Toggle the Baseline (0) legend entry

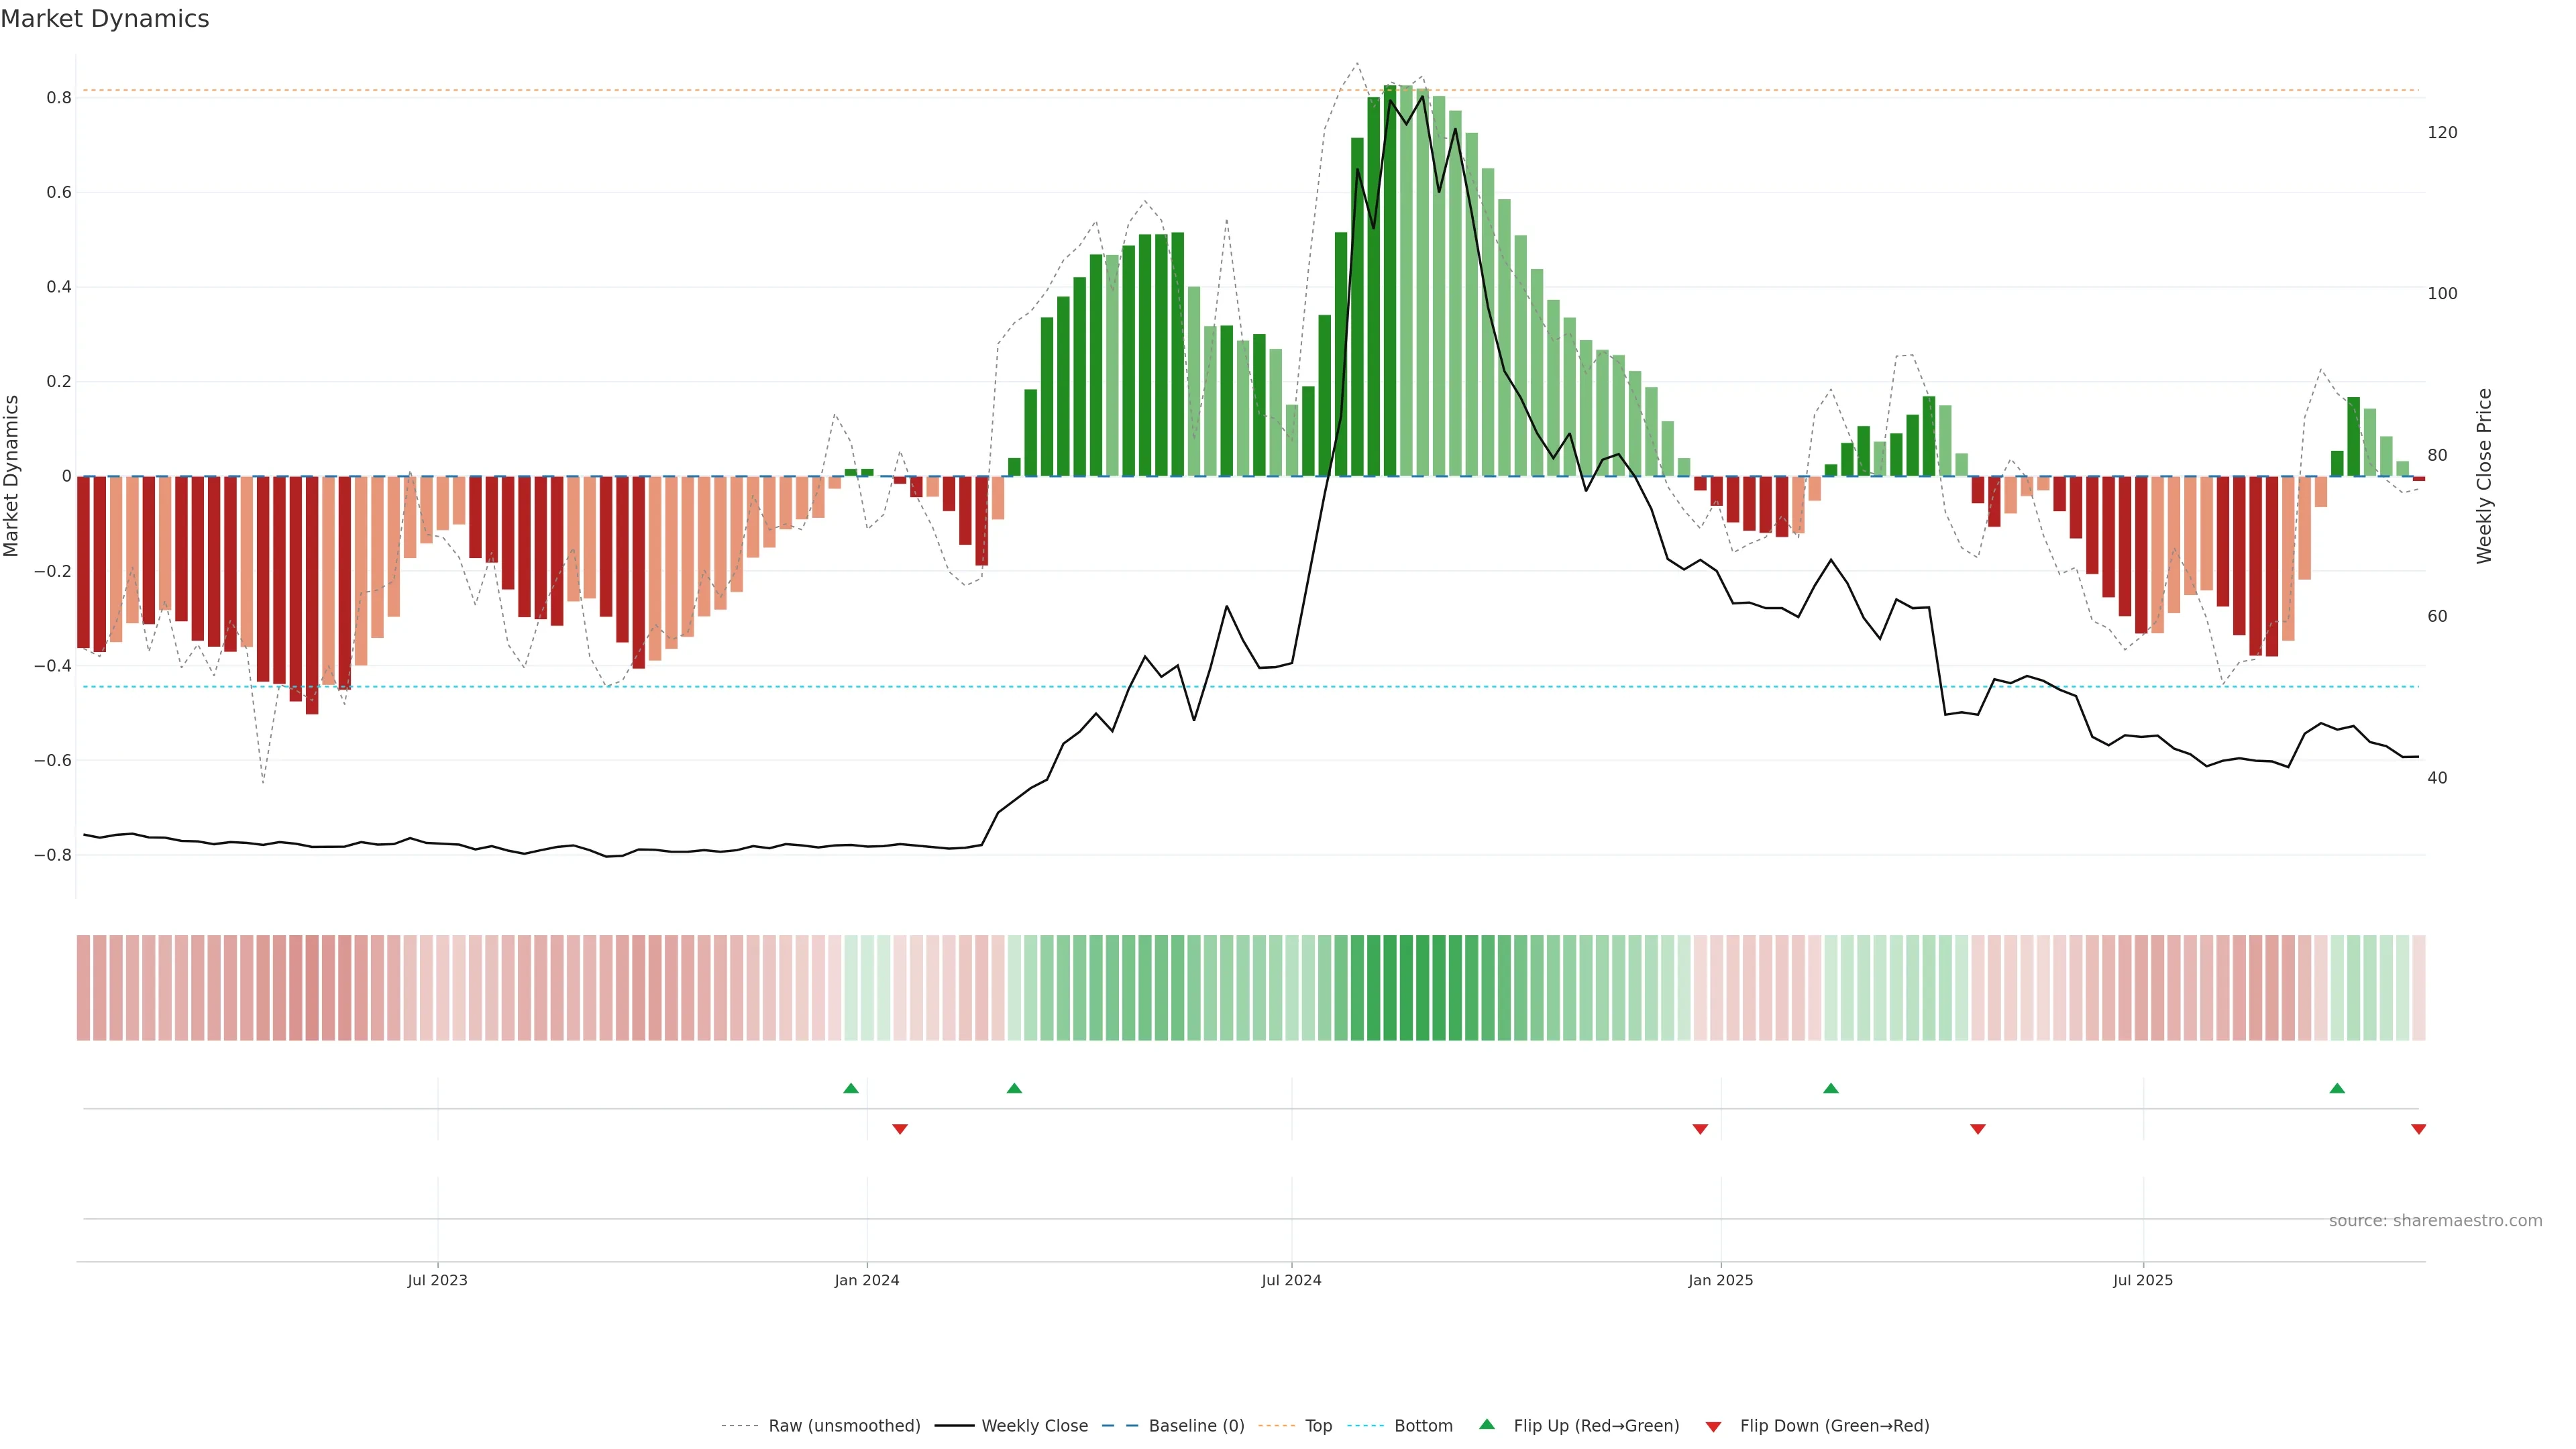pyautogui.click(x=1196, y=1426)
